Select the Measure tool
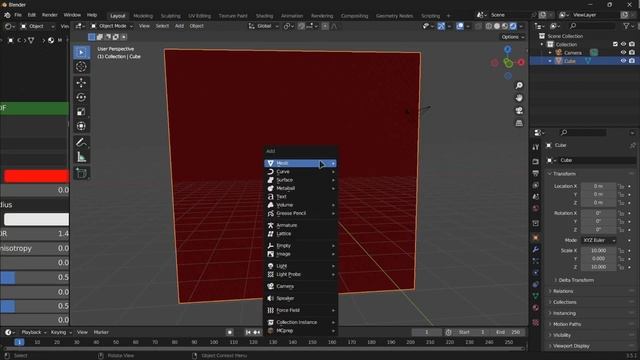 tap(81, 157)
